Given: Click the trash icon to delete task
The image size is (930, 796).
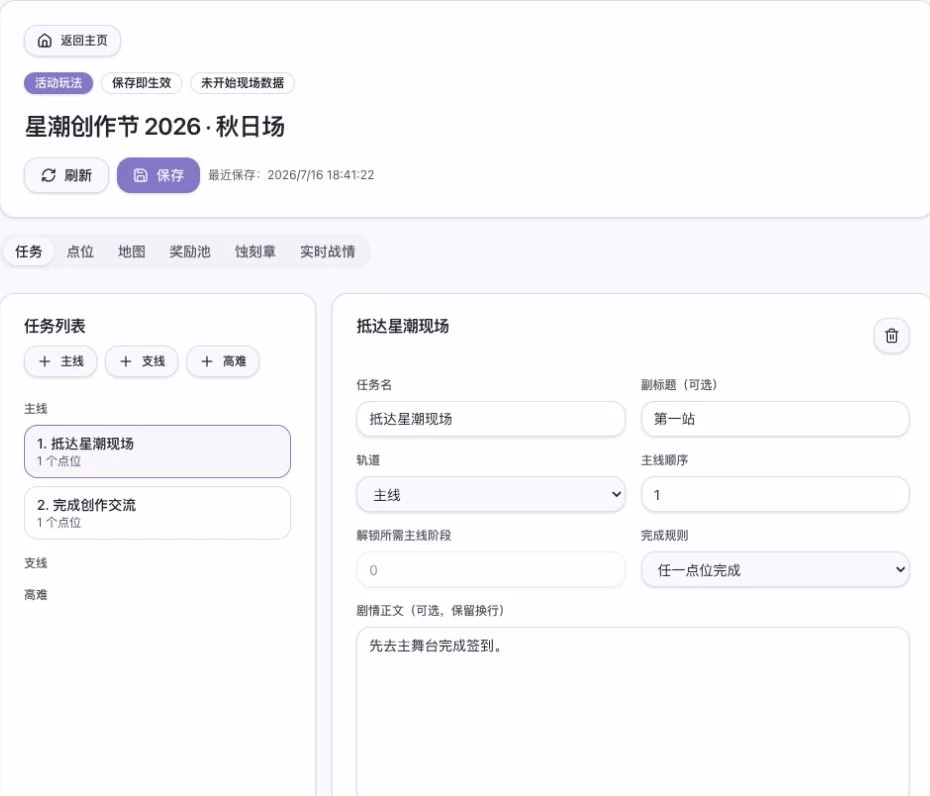Looking at the screenshot, I should point(891,336).
